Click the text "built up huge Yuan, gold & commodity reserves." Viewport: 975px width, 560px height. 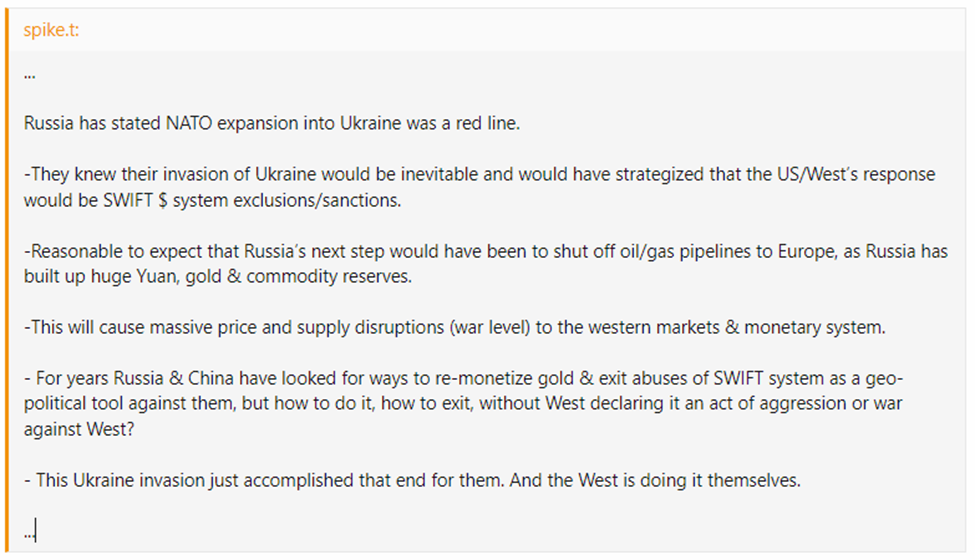[217, 276]
